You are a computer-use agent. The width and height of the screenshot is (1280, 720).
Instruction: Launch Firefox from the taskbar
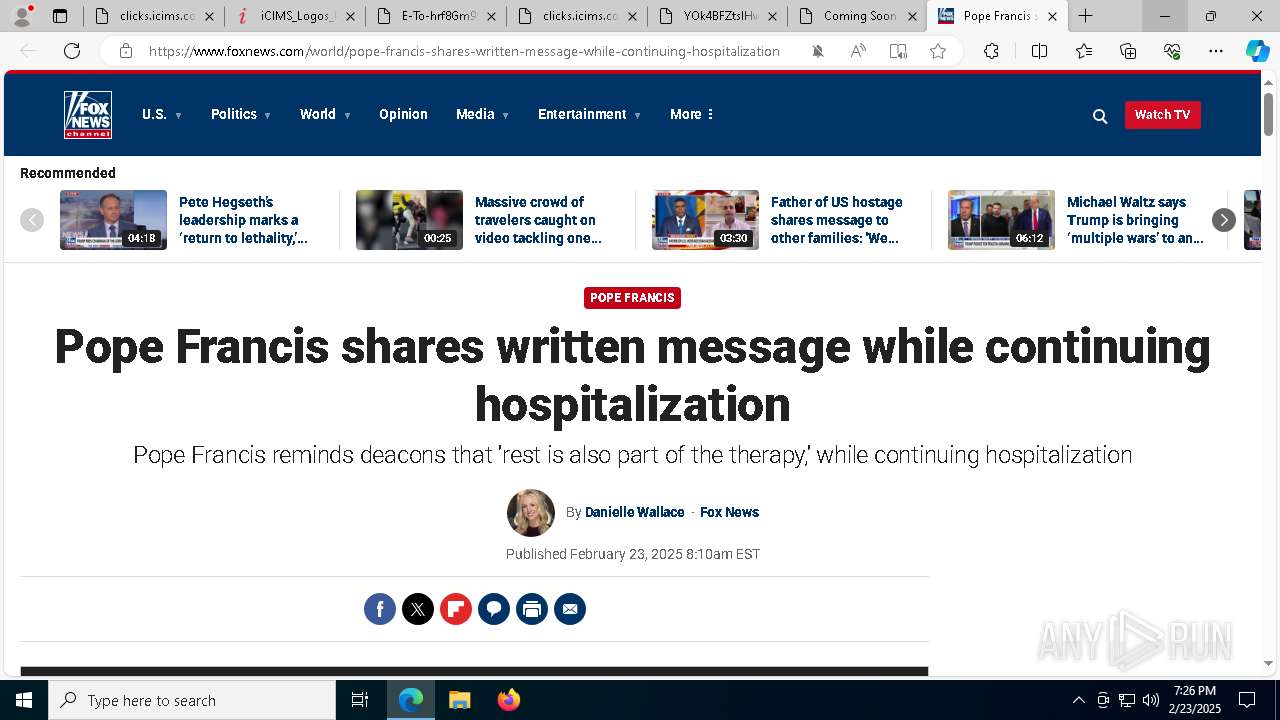(x=509, y=700)
